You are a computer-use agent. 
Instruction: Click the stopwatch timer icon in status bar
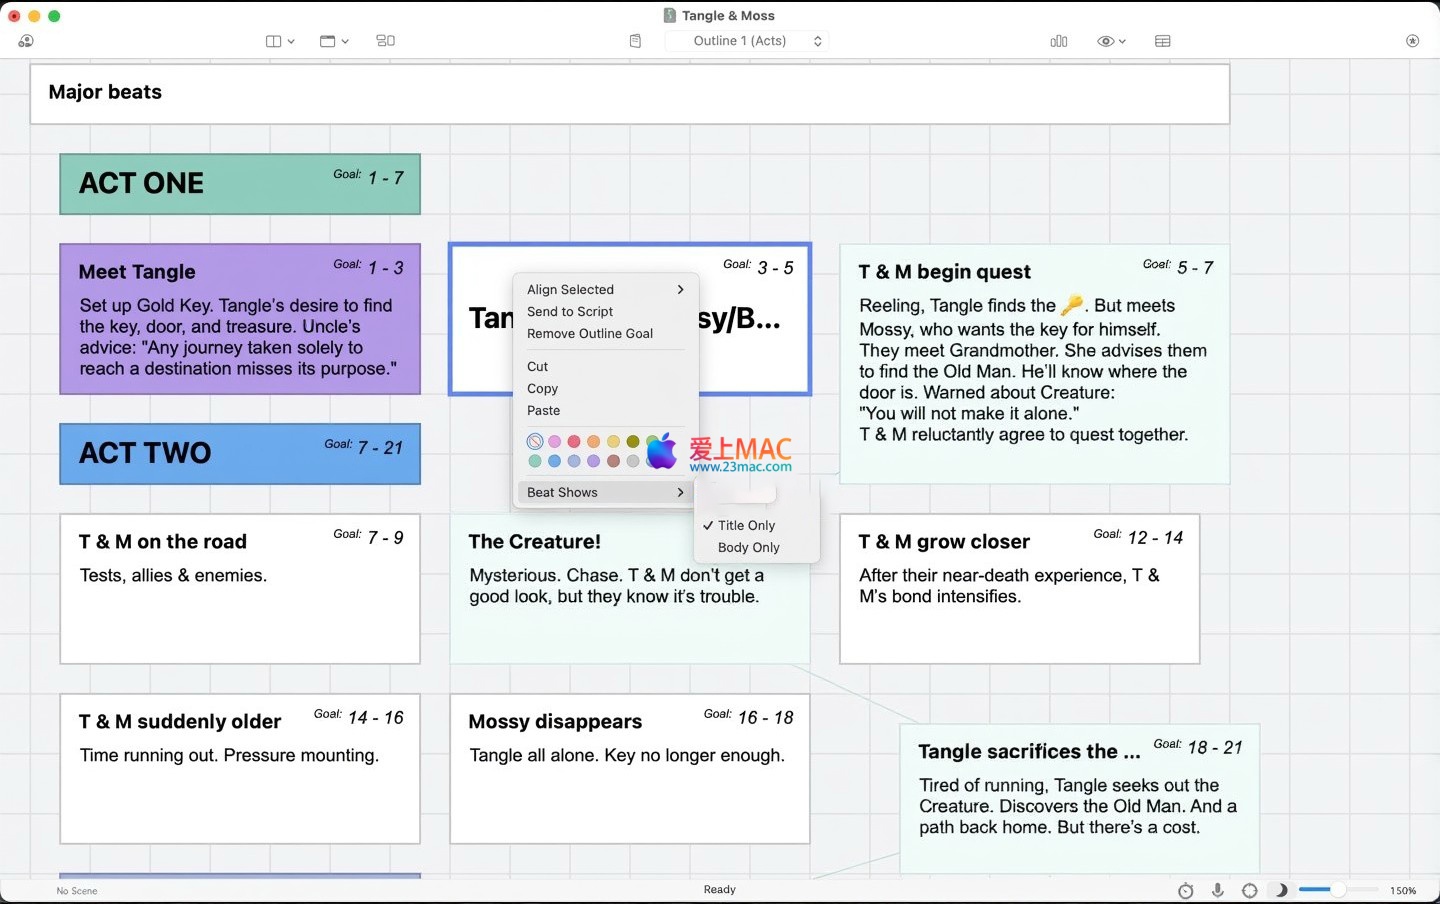point(1186,890)
